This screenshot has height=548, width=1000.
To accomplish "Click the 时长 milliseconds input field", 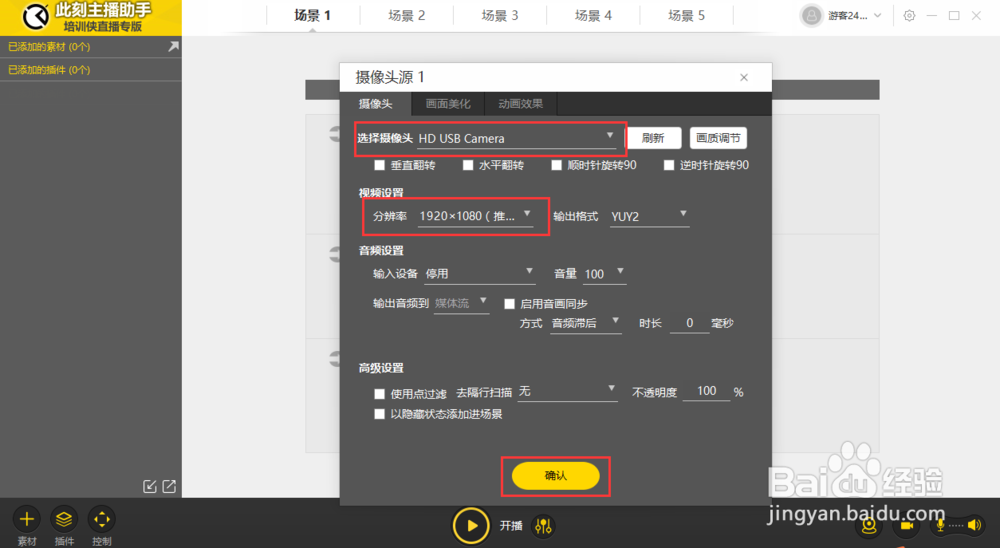I will pos(689,323).
